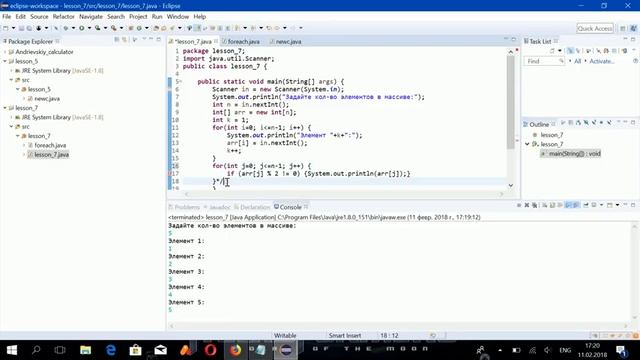Open the Debug configurations dropdown arrow

pyautogui.click(x=73, y=28)
